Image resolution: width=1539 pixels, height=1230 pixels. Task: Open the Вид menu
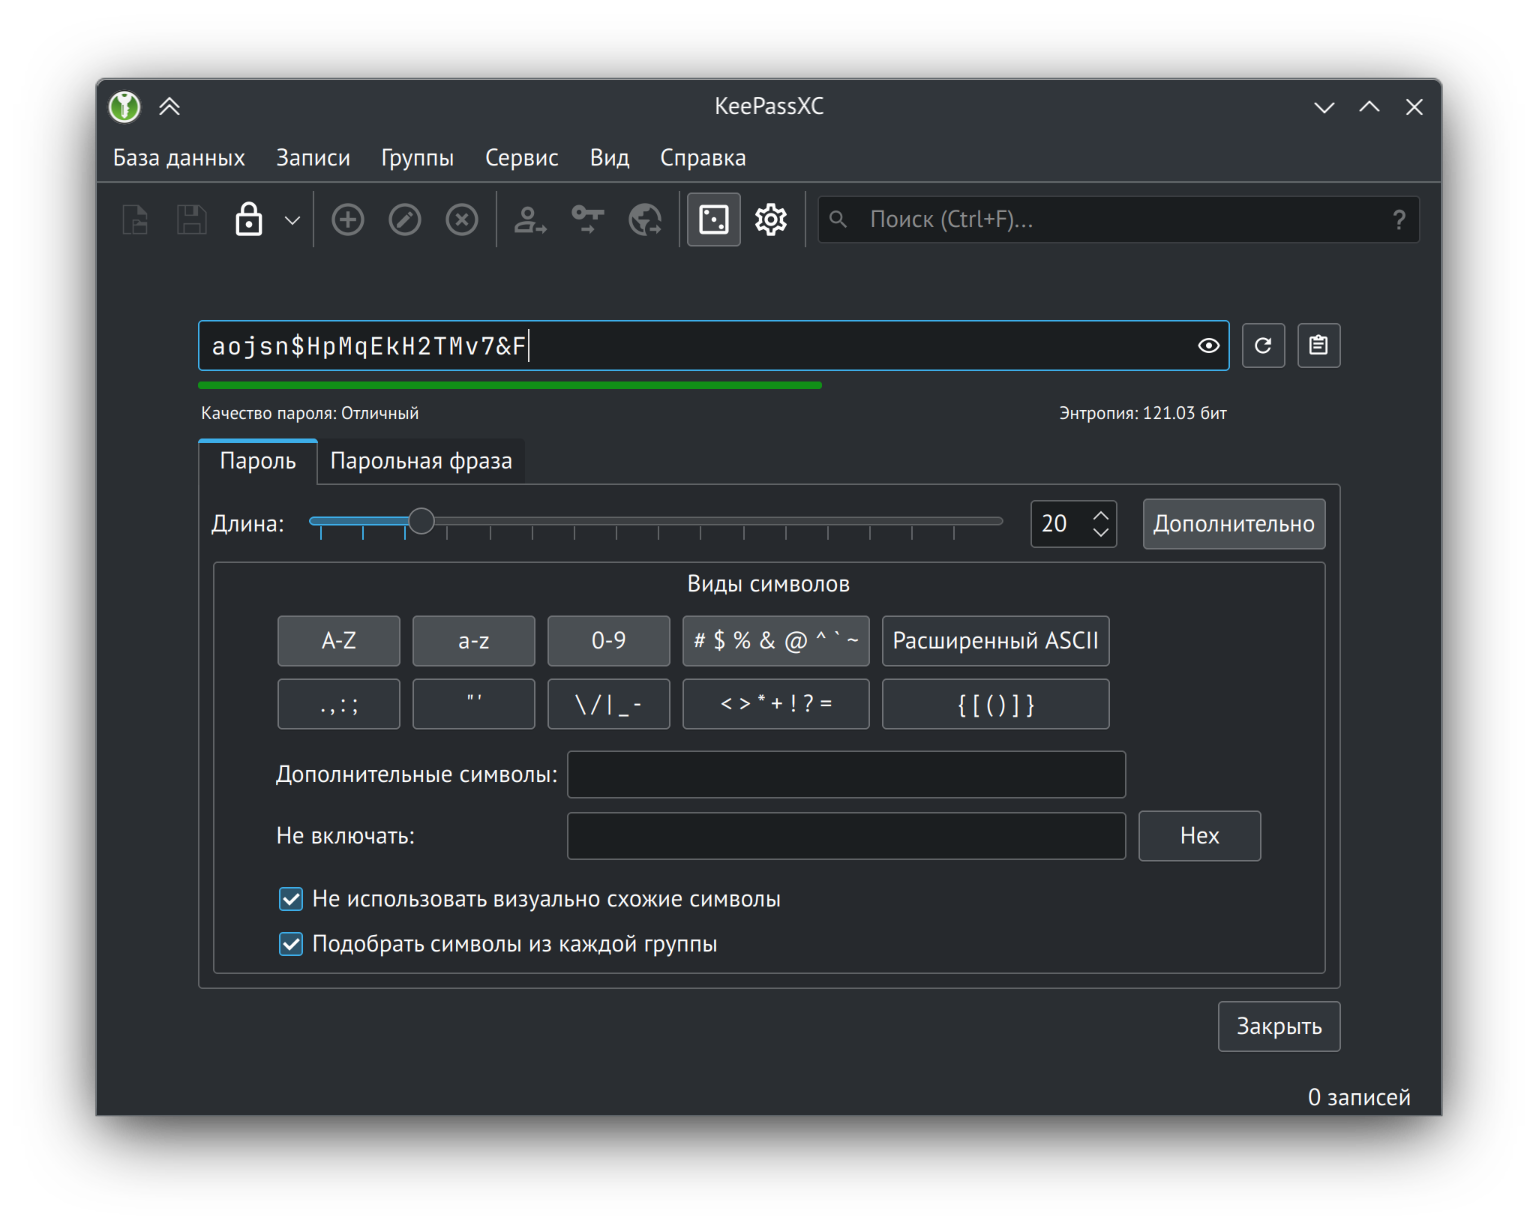610,158
